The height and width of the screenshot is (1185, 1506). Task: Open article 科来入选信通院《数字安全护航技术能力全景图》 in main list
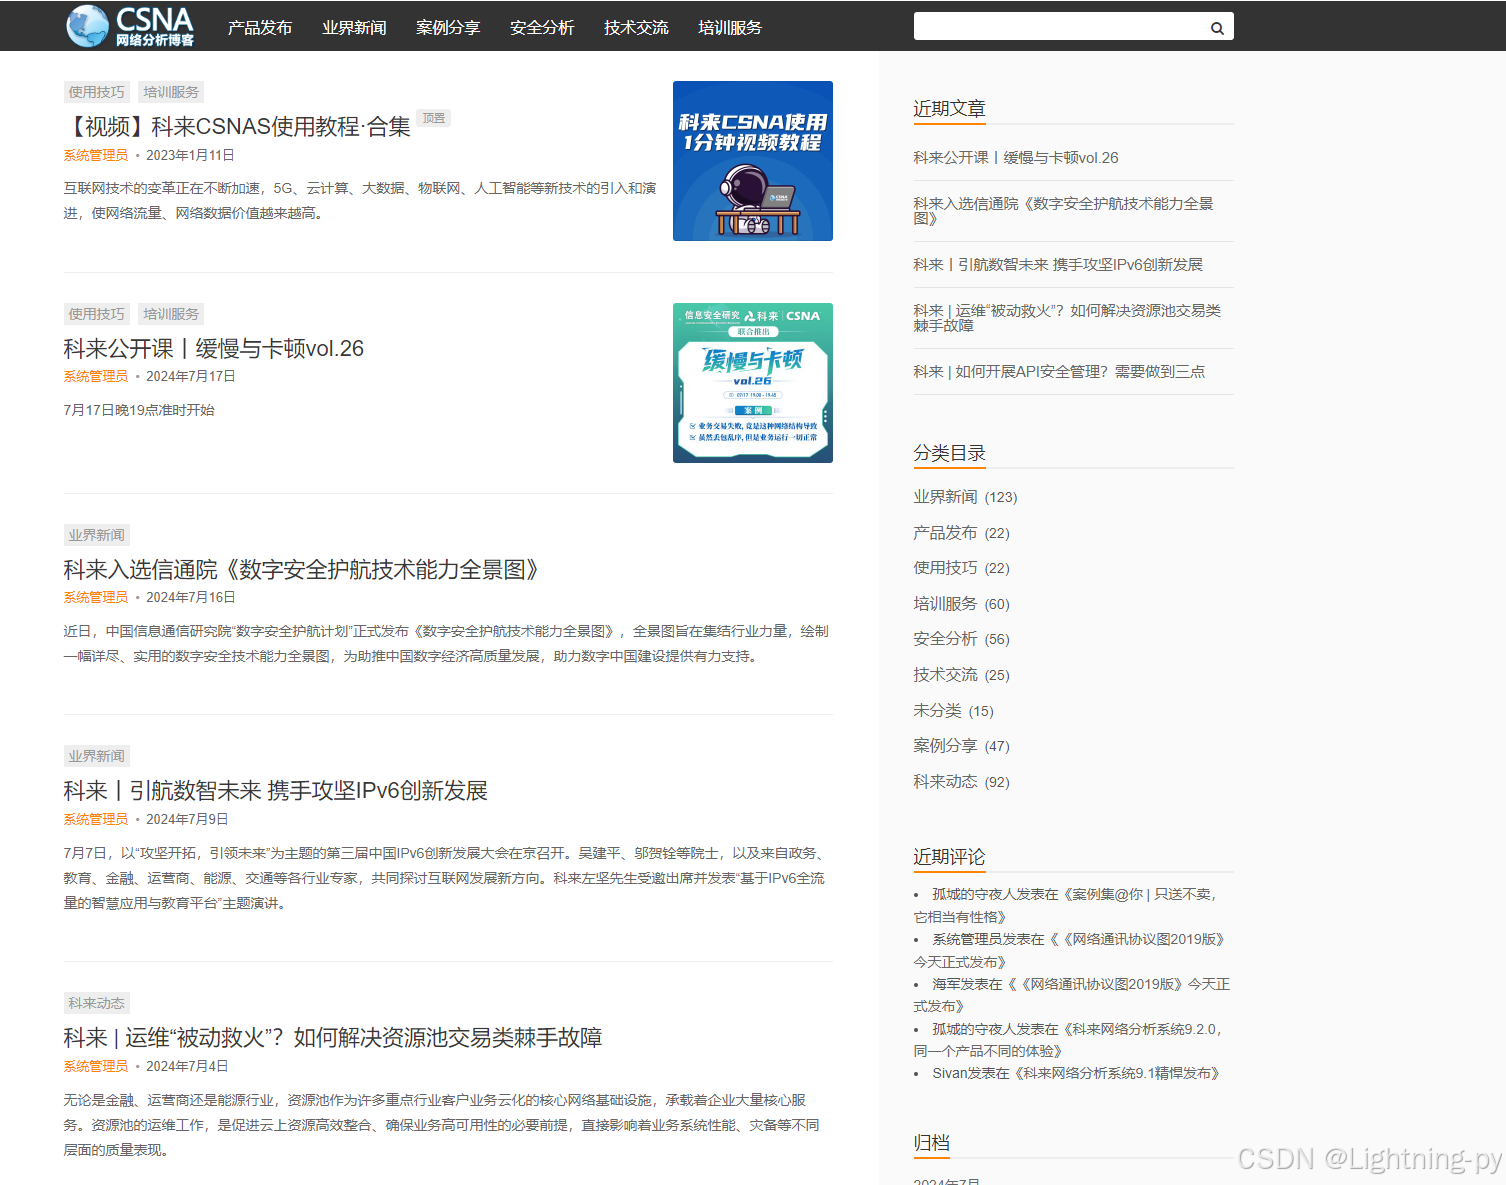point(300,570)
